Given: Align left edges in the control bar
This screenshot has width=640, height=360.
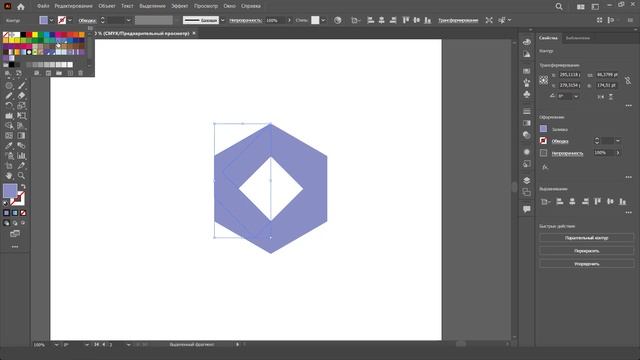Looking at the screenshot, I should click(x=371, y=20).
